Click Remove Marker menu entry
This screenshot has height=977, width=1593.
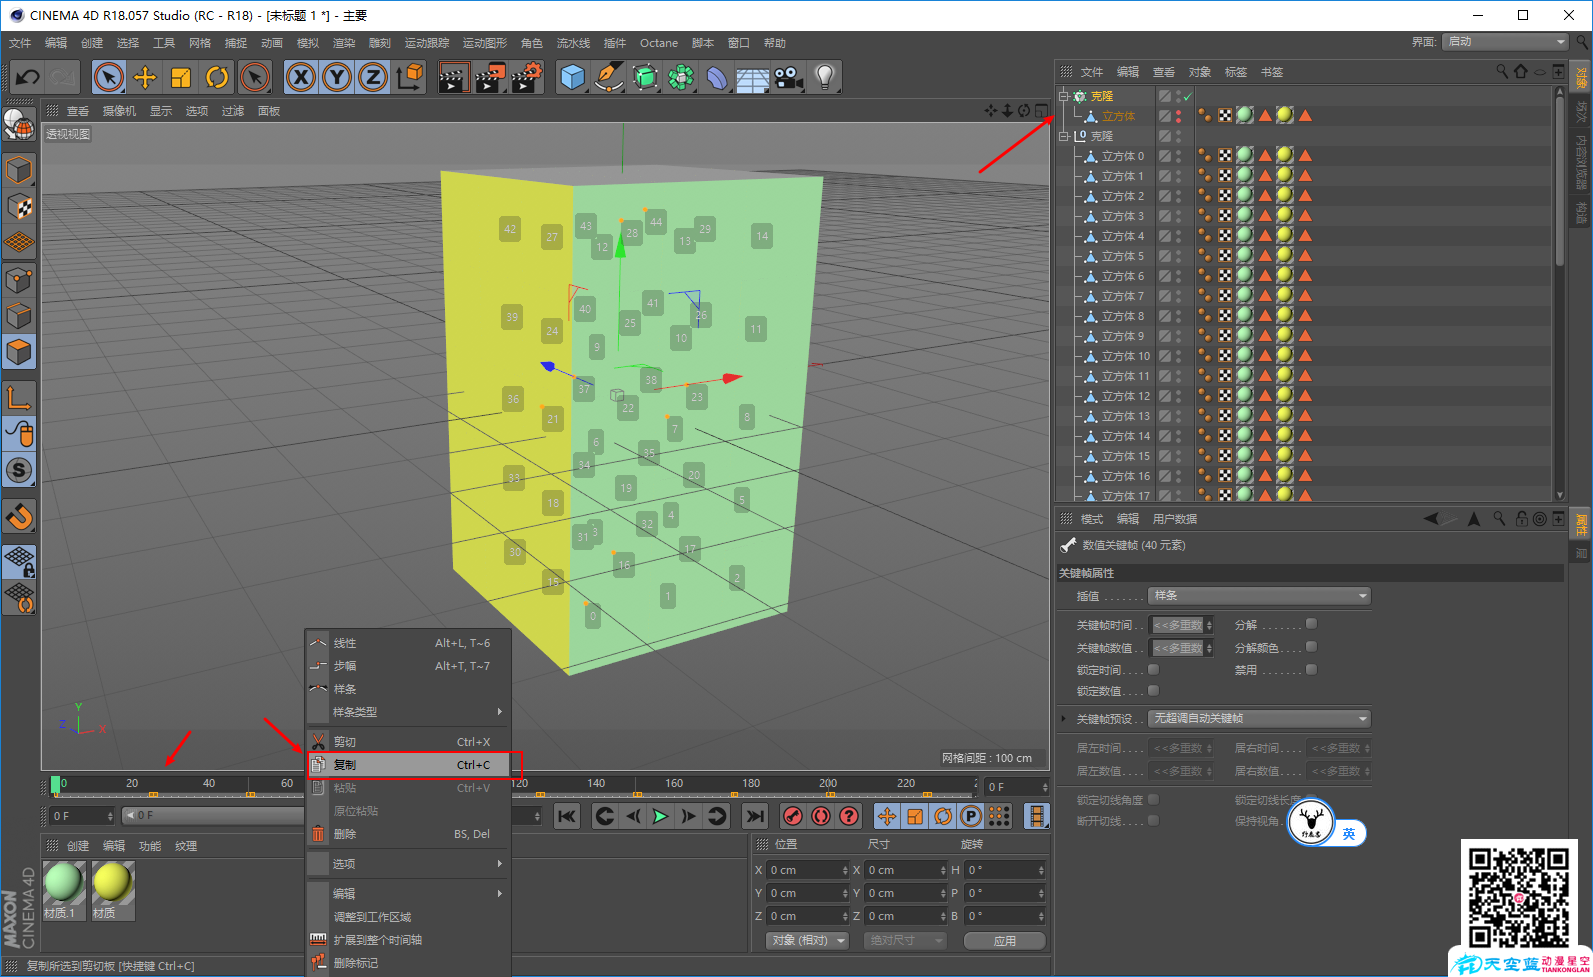click(x=409, y=963)
